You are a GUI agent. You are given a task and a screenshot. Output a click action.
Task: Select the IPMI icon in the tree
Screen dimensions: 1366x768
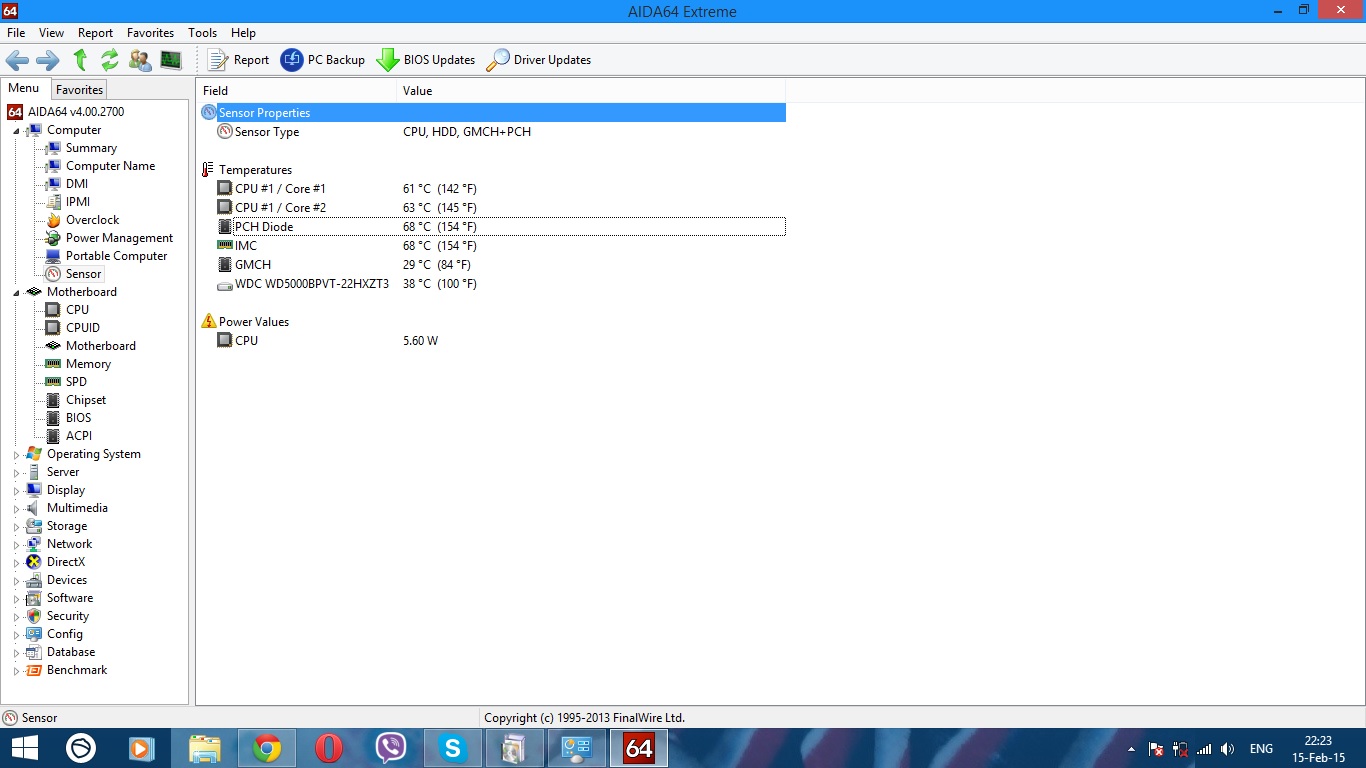53,202
